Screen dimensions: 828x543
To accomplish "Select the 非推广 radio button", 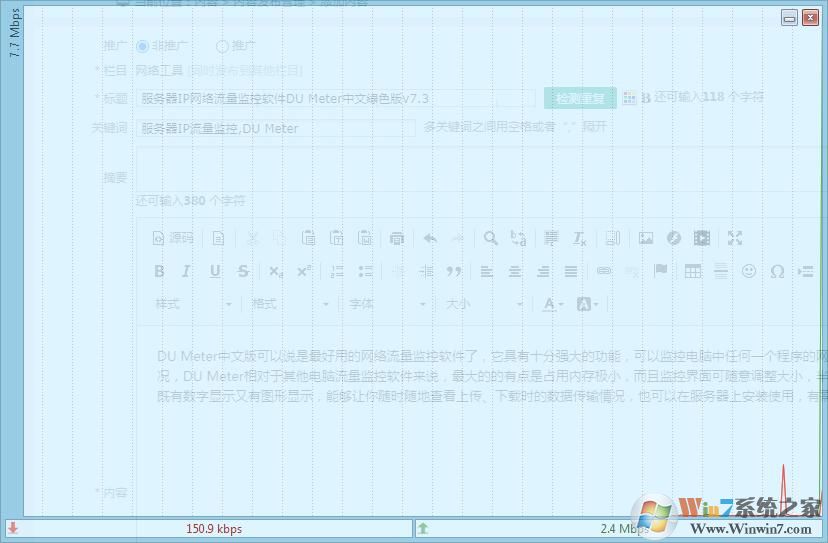I will pyautogui.click(x=143, y=46).
